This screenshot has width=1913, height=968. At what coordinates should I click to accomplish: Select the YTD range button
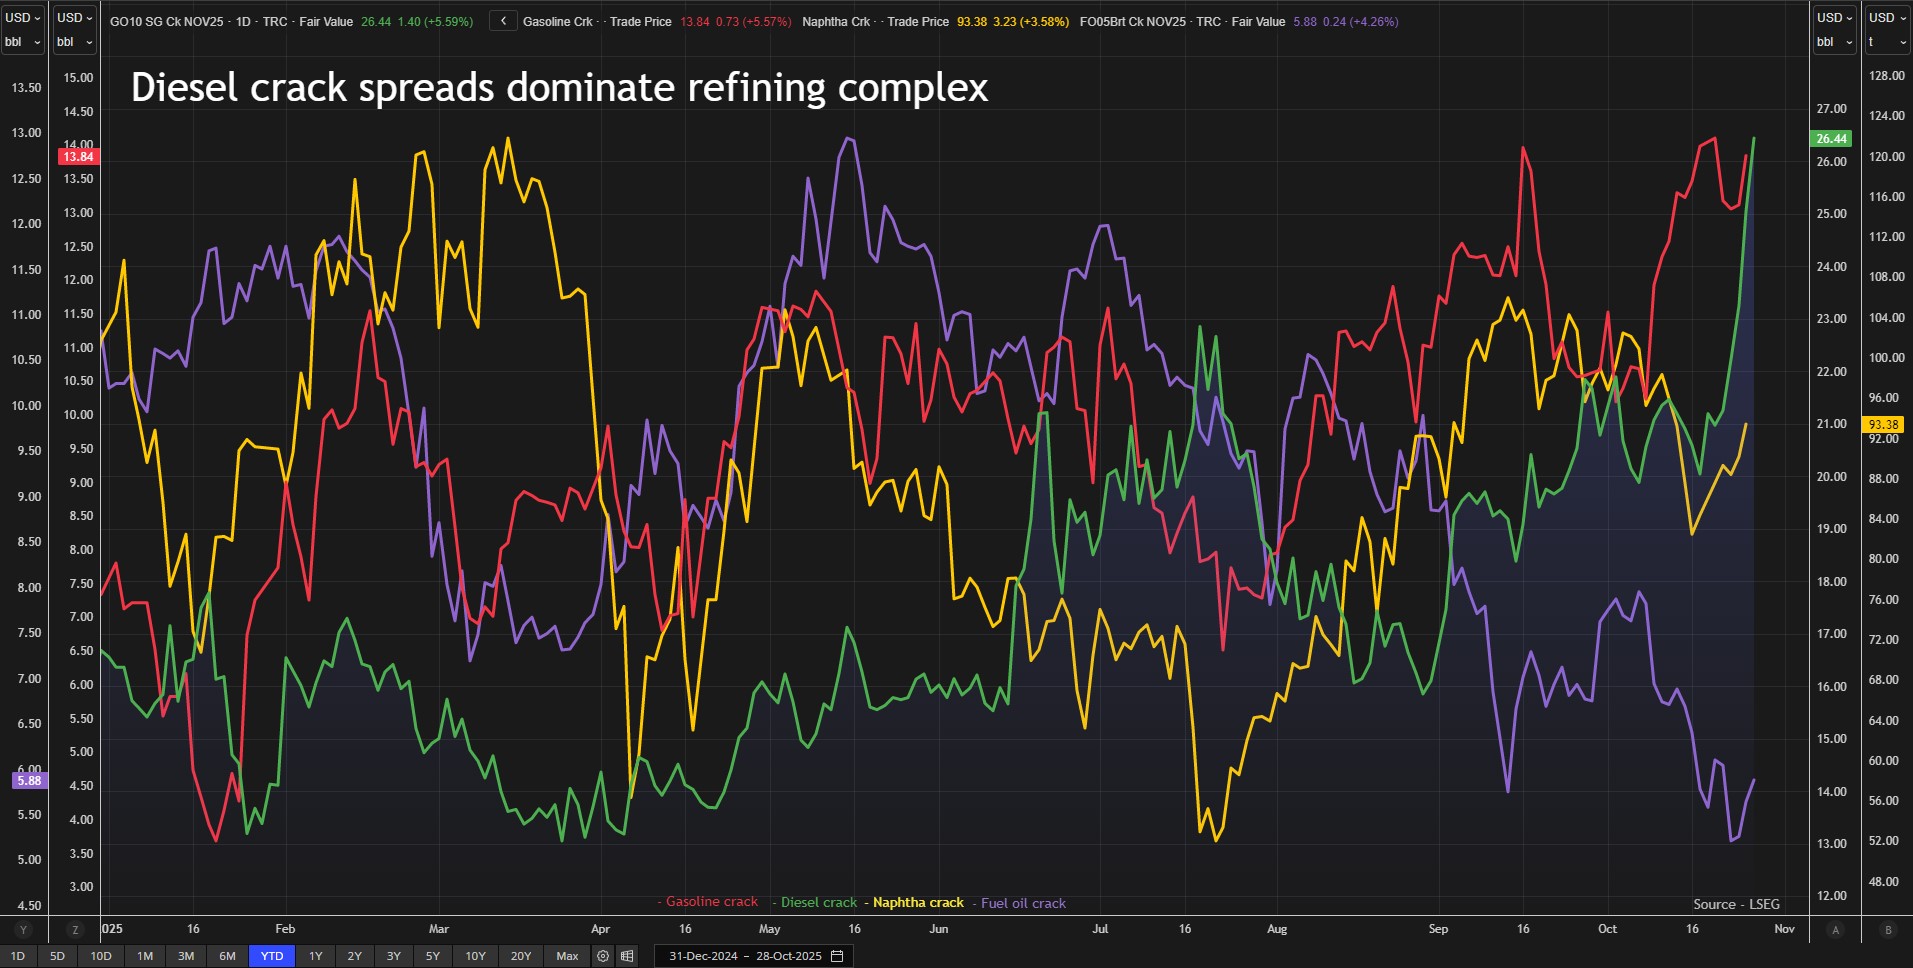pos(272,956)
